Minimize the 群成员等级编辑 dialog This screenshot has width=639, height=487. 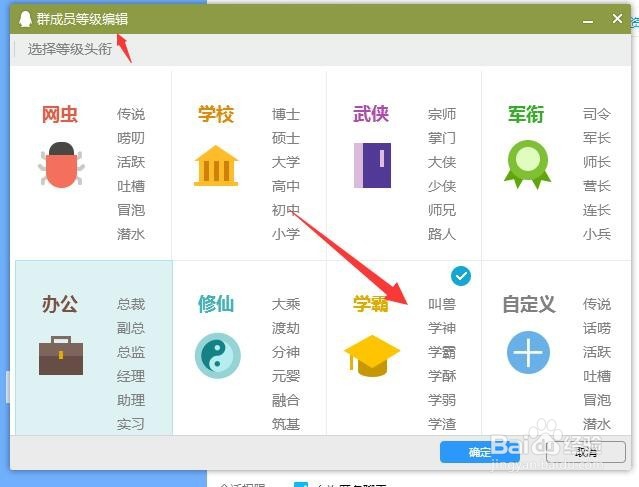point(588,19)
